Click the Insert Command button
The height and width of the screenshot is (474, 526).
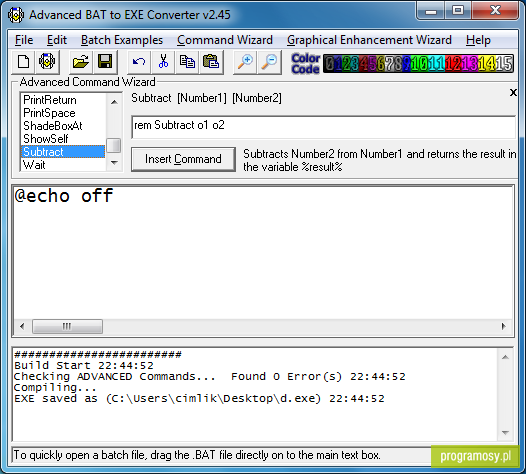tap(183, 159)
